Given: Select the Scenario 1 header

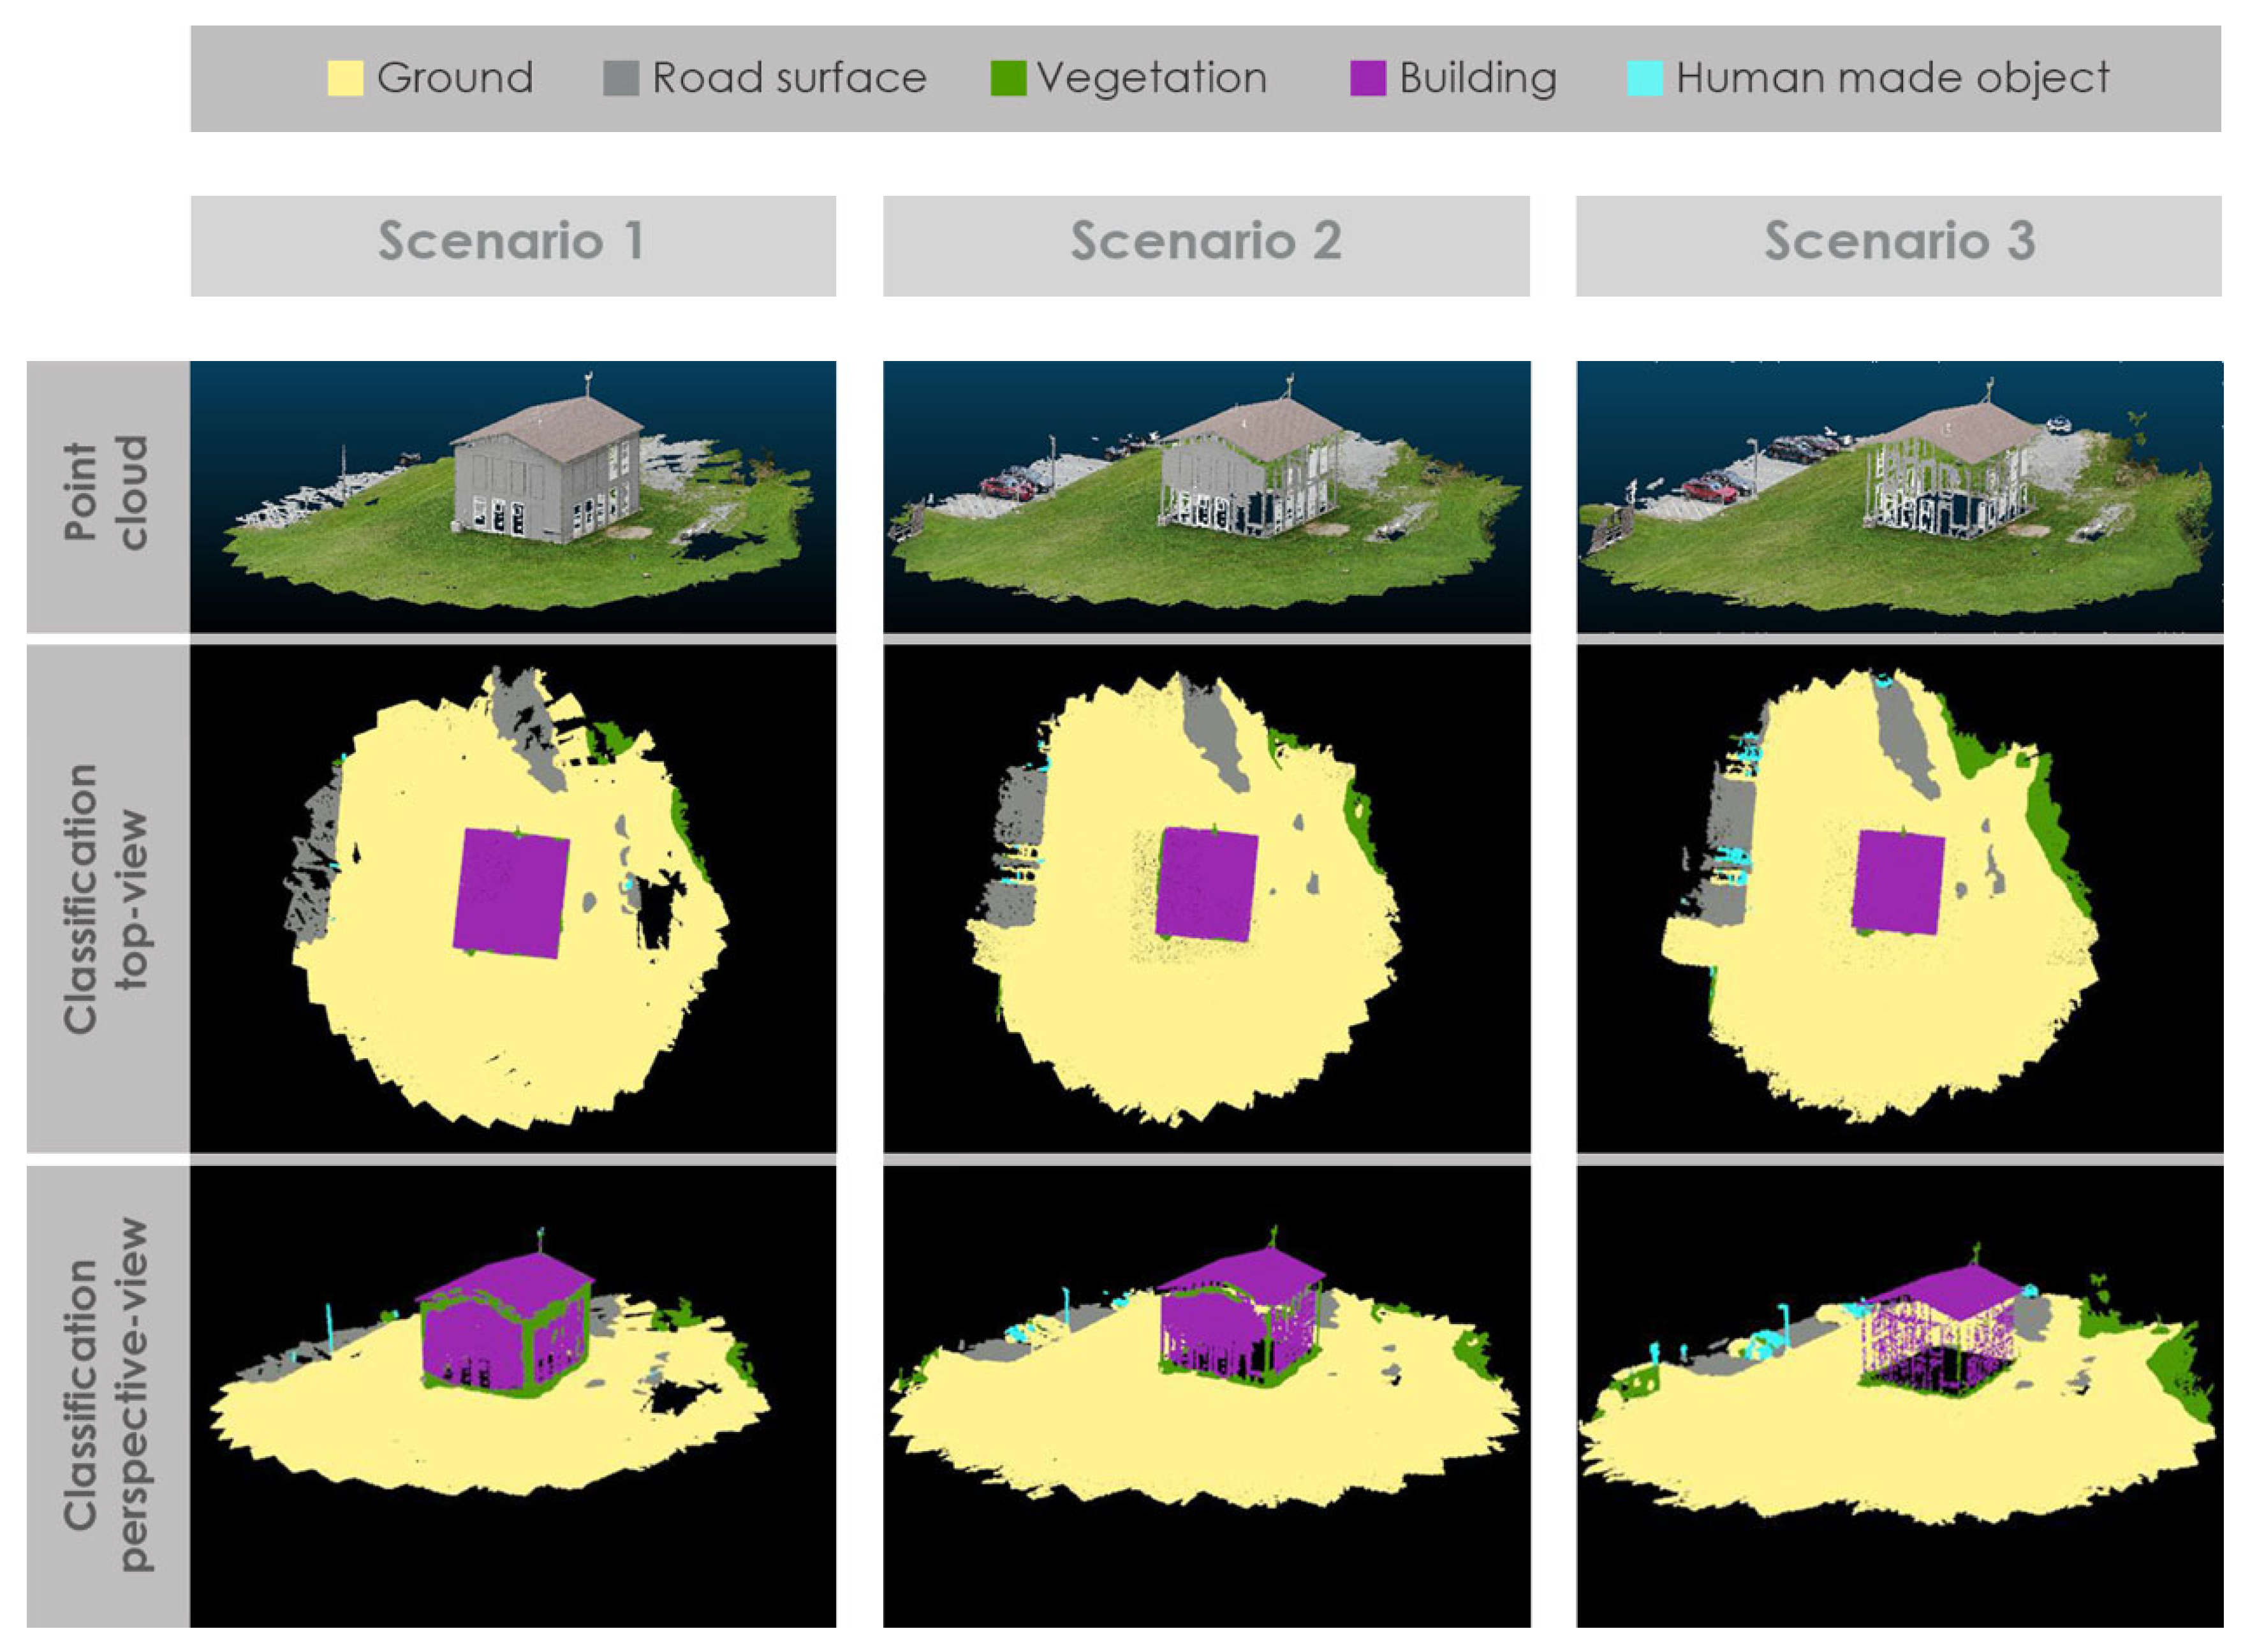Looking at the screenshot, I should tap(513, 245).
